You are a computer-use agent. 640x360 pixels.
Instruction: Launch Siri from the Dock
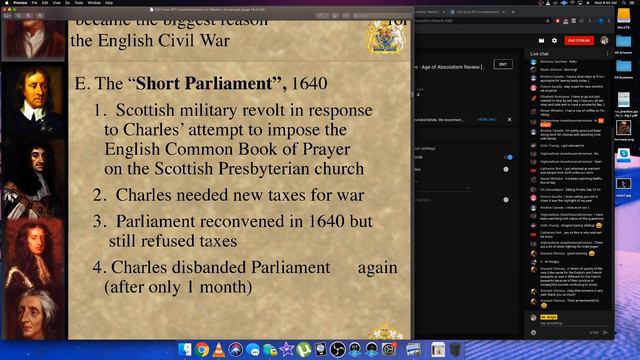pos(236,350)
